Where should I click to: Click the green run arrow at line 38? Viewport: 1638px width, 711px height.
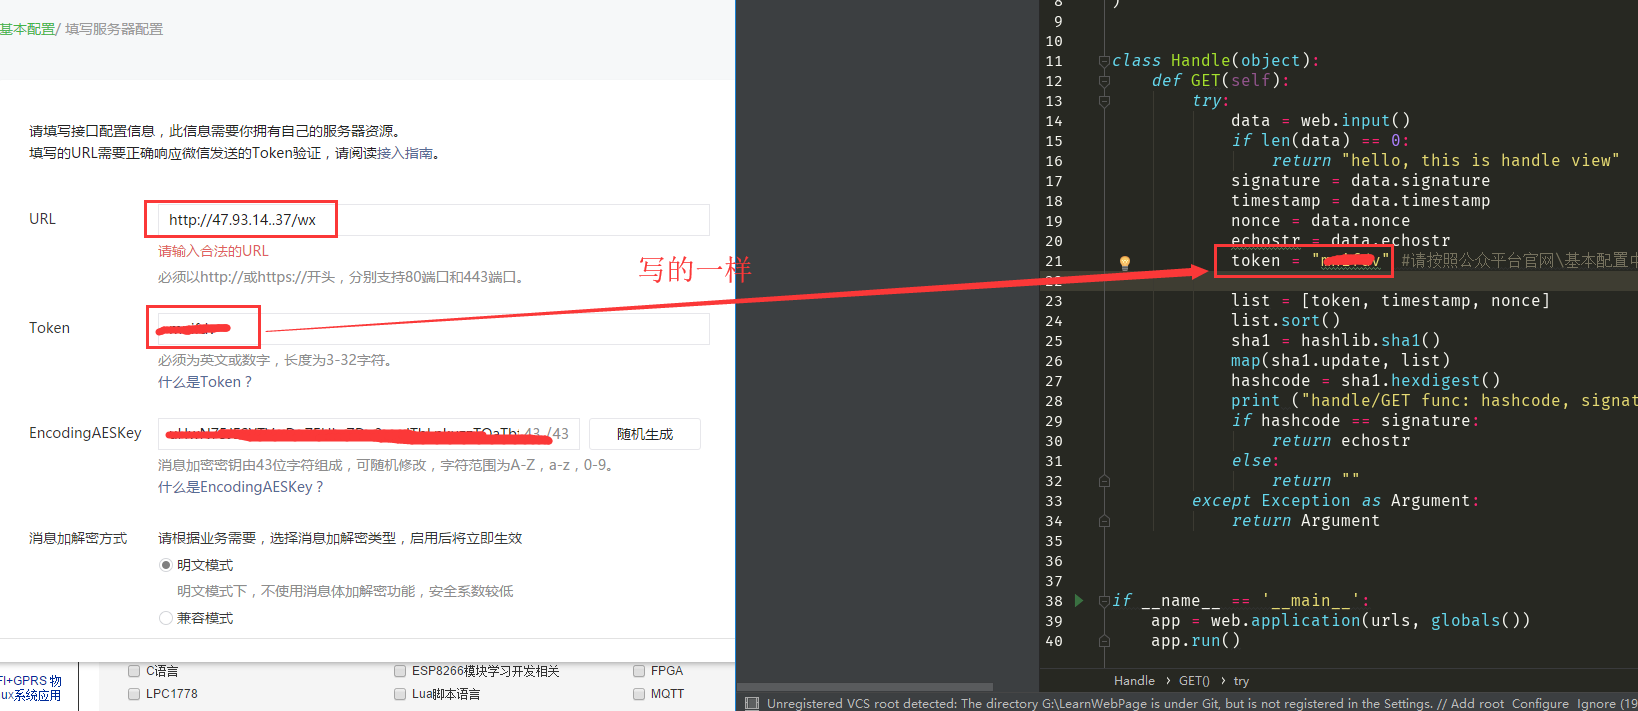coord(1079,600)
